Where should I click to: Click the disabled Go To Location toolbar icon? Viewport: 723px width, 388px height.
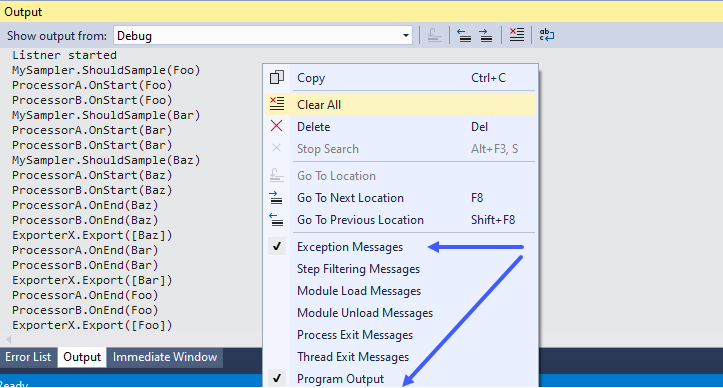click(434, 36)
